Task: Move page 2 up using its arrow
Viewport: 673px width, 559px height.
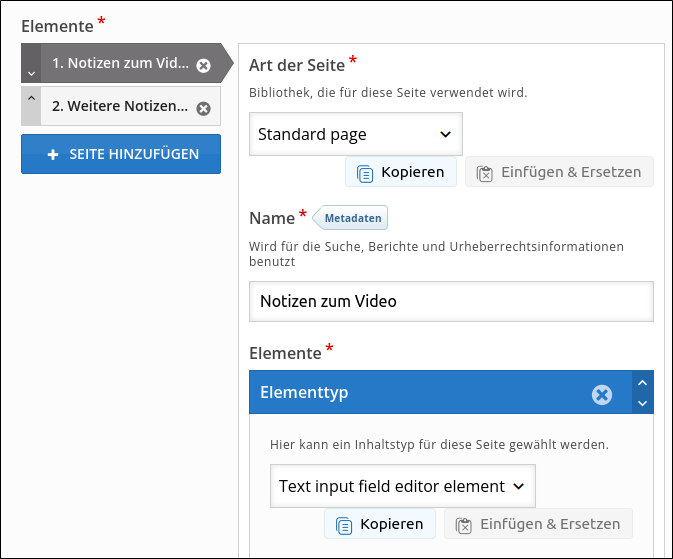Action: click(x=31, y=98)
